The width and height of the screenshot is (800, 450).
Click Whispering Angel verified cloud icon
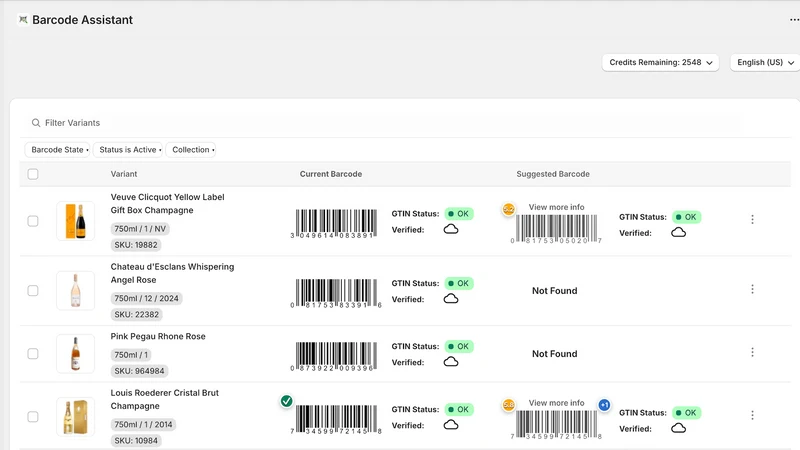(x=451, y=298)
